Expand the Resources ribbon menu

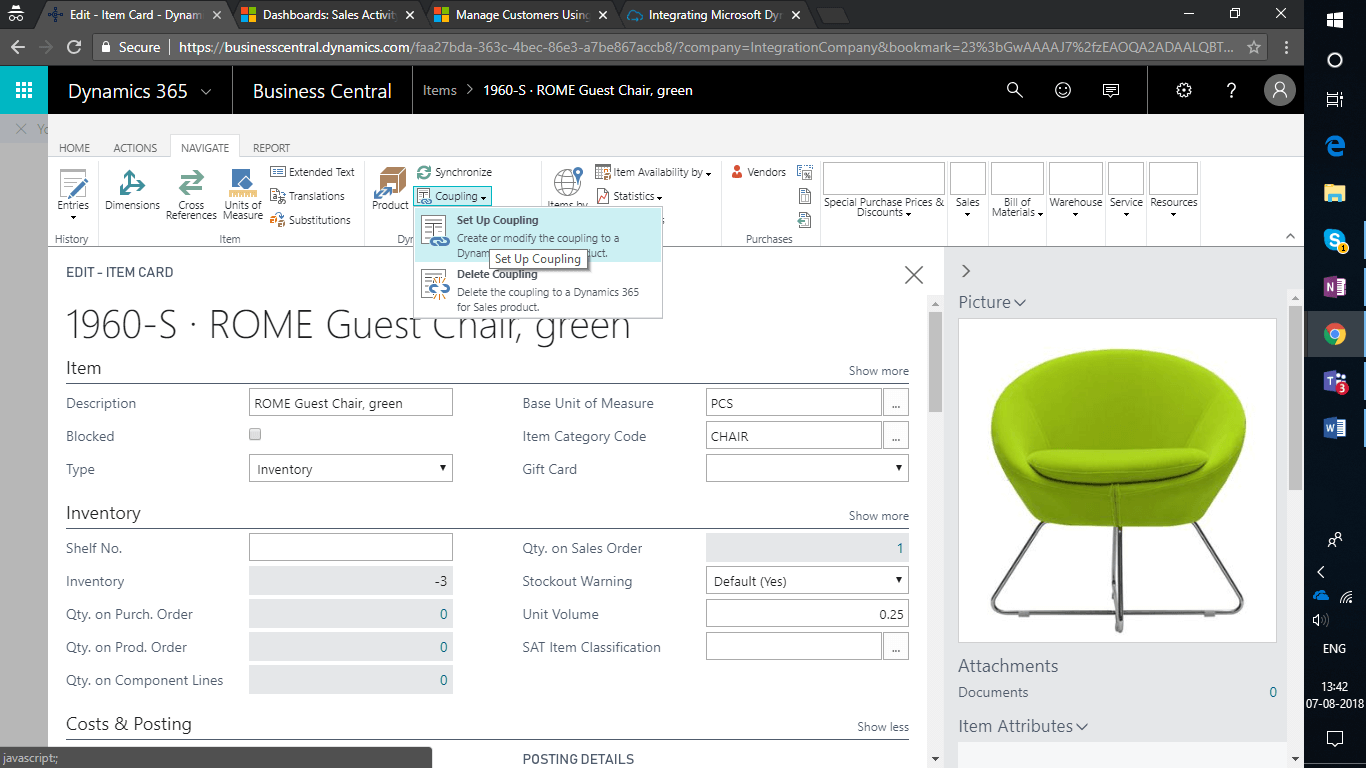click(1174, 191)
